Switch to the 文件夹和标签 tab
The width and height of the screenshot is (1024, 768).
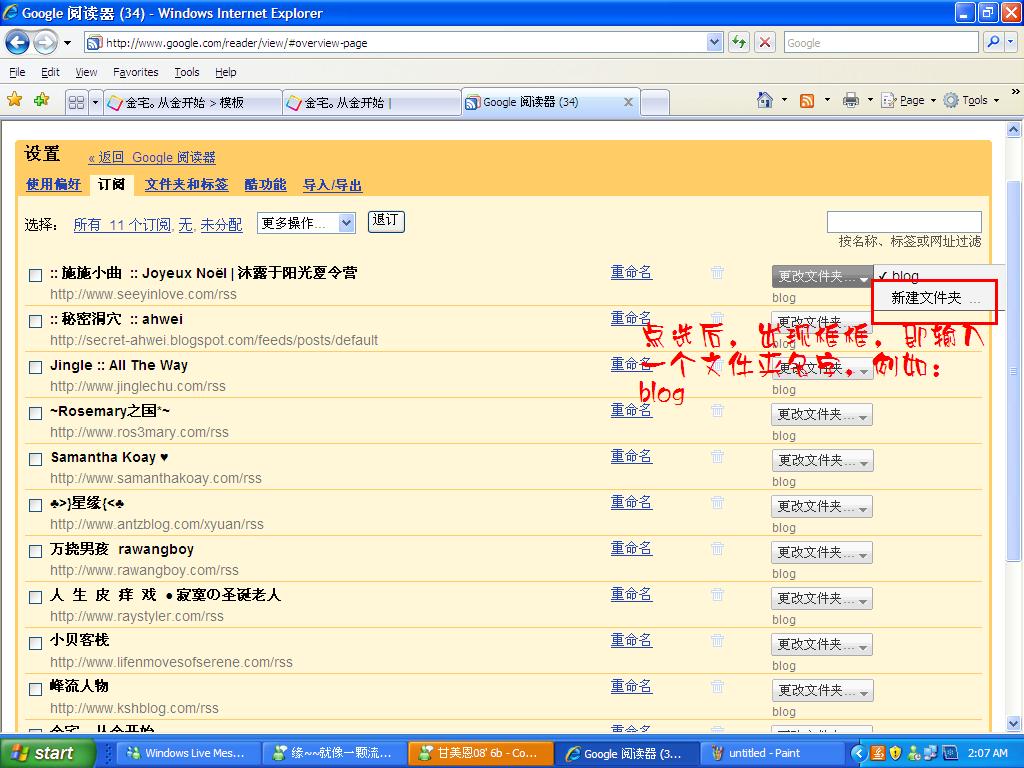(x=186, y=185)
